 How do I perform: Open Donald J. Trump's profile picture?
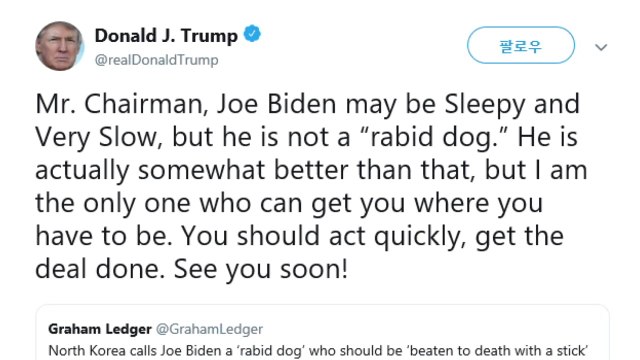click(x=60, y=46)
